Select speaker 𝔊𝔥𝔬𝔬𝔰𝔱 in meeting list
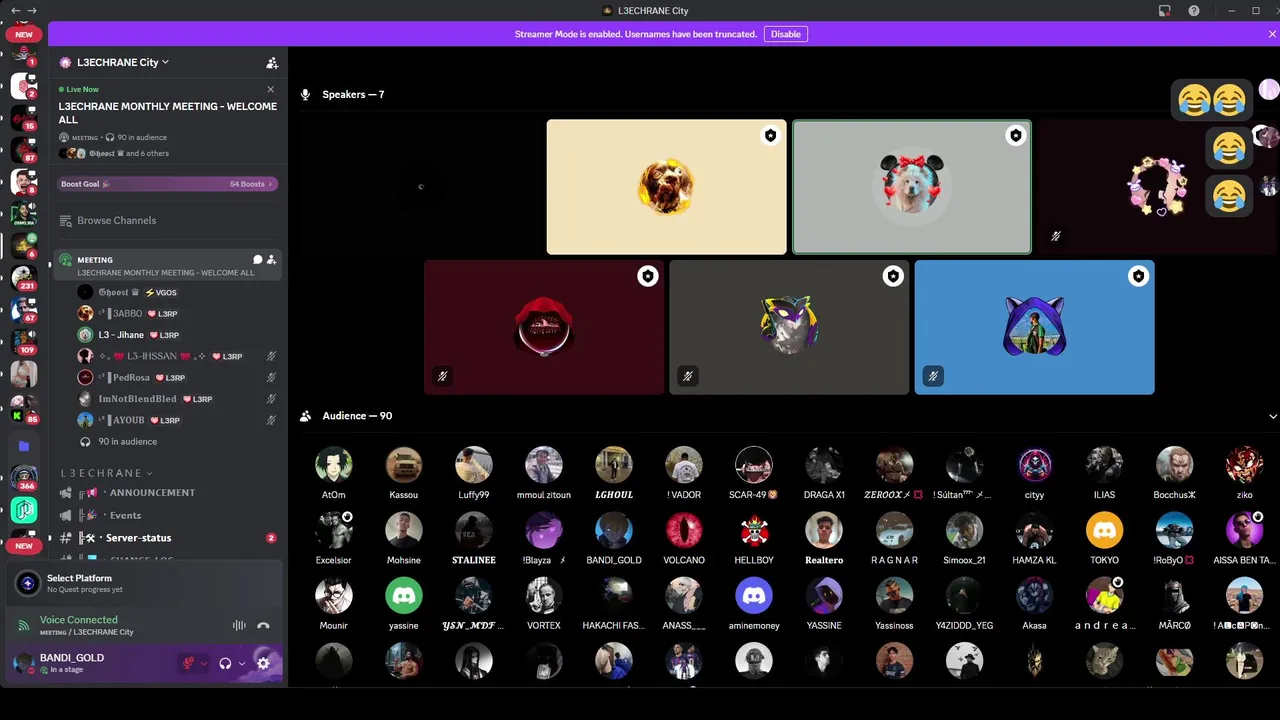This screenshot has height=720, width=1280. [x=178, y=292]
